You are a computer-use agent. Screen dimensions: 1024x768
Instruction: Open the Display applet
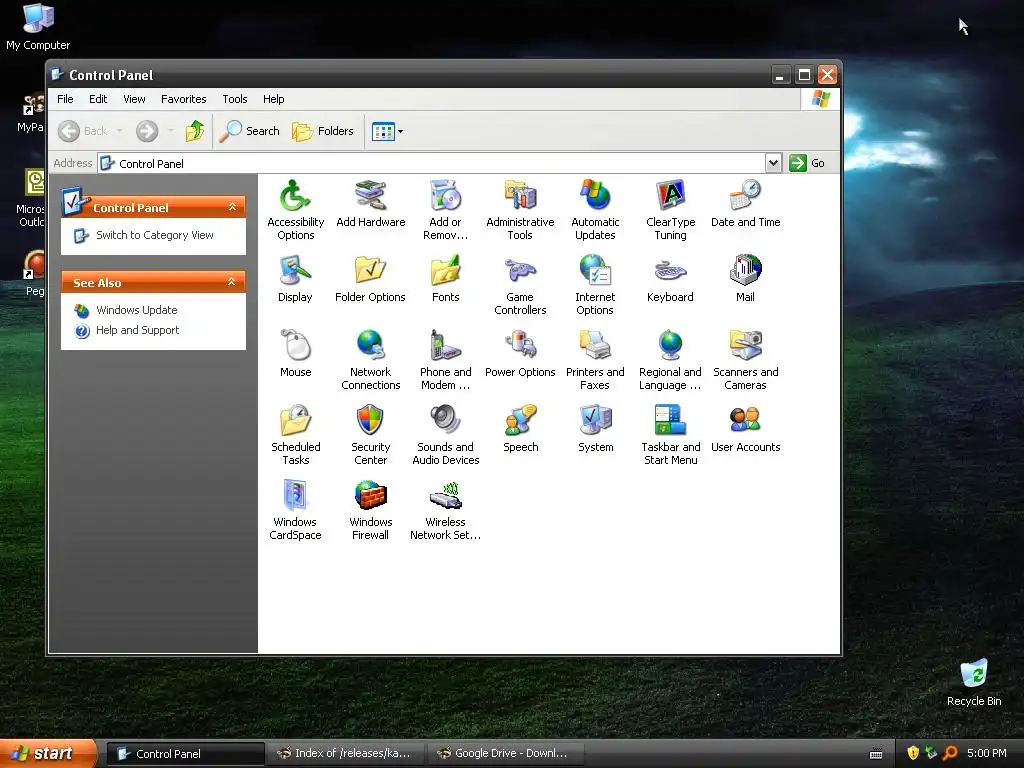tap(295, 278)
